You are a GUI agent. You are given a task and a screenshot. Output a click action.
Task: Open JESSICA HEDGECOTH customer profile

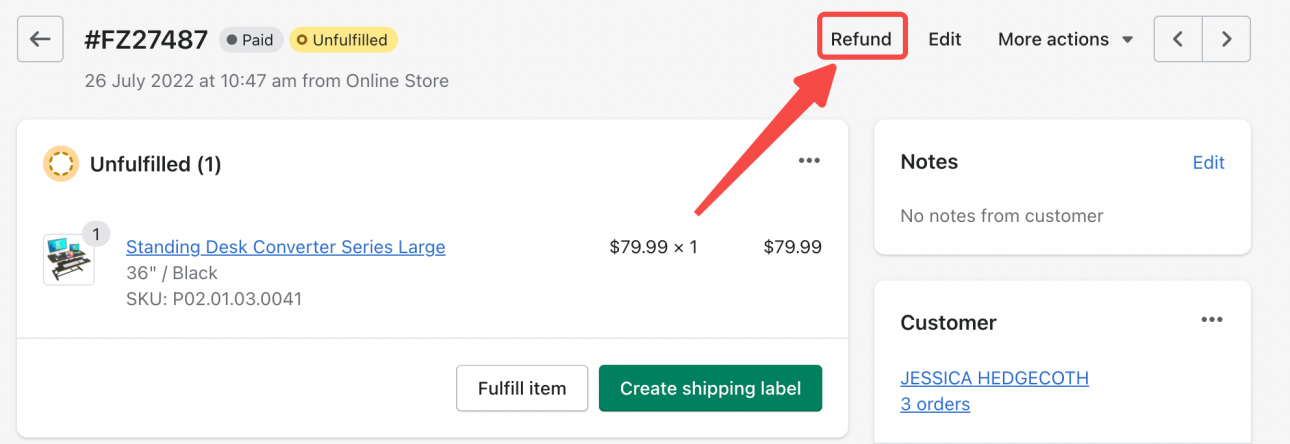[994, 378]
